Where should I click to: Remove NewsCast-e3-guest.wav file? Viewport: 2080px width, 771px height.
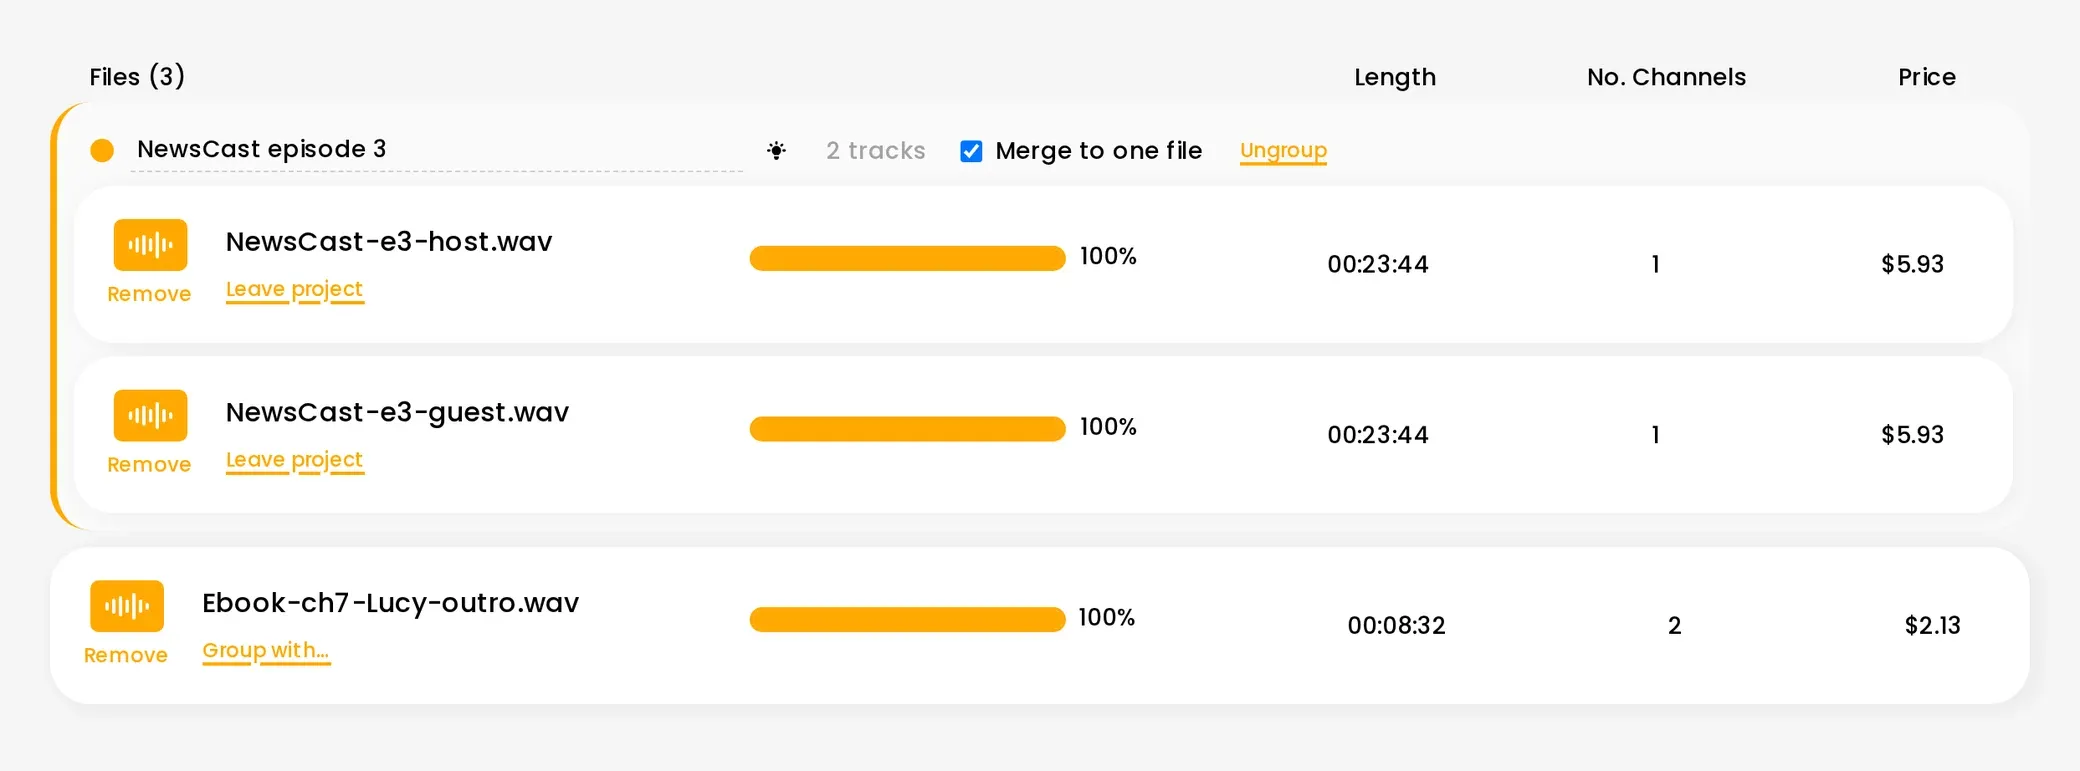pyautogui.click(x=149, y=465)
